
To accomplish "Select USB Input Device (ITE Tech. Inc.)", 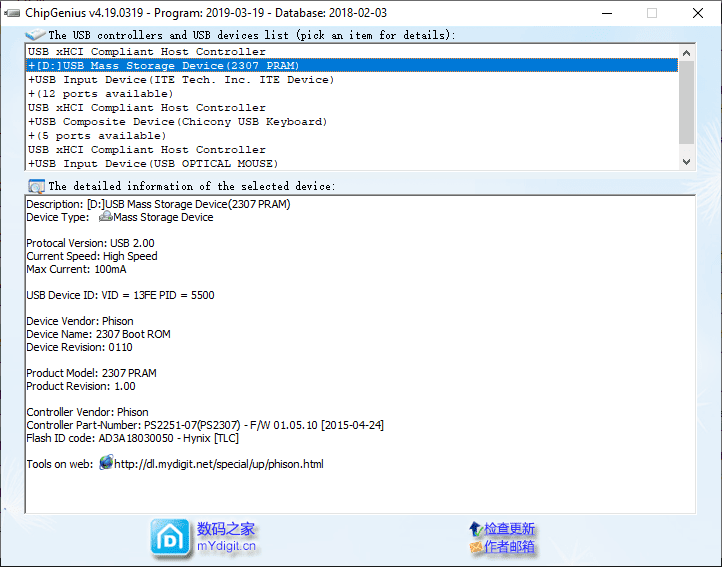I will click(352, 80).
